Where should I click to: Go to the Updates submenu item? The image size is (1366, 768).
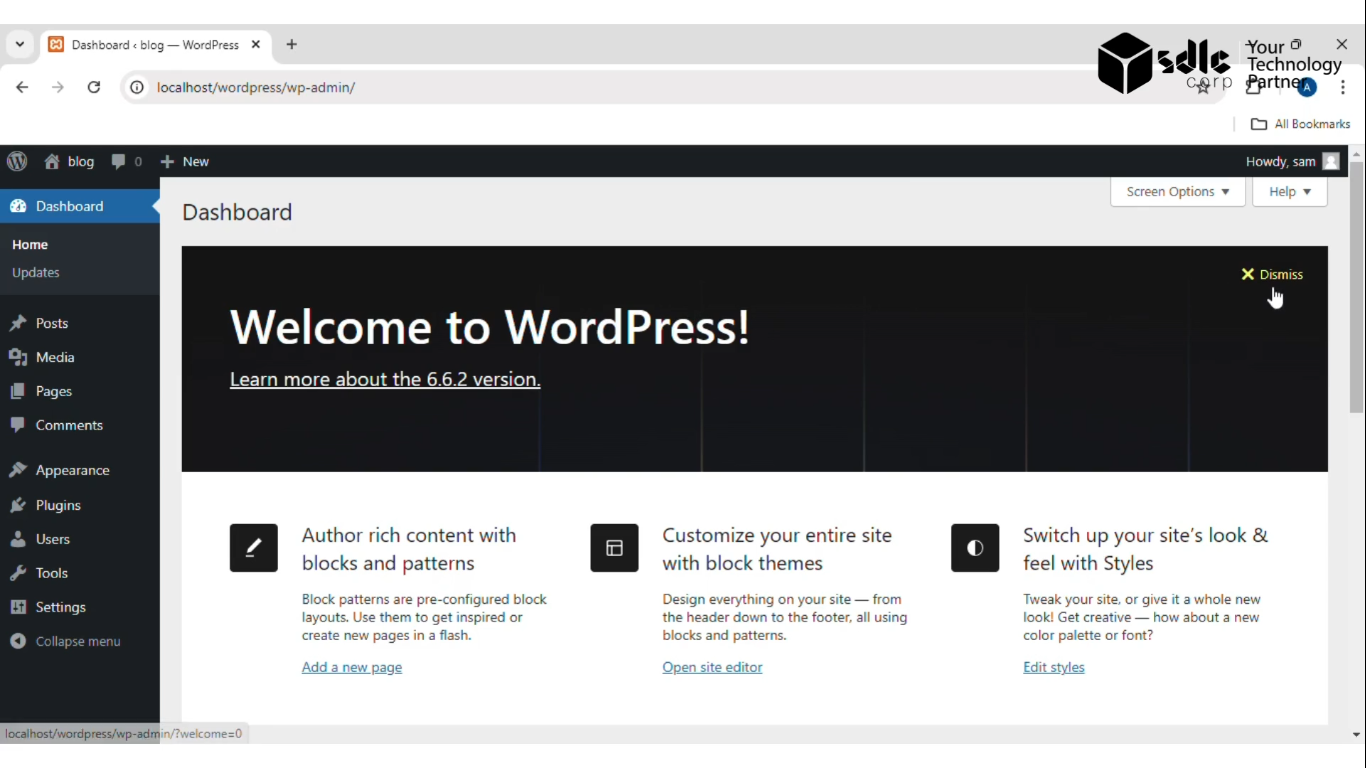(x=36, y=272)
